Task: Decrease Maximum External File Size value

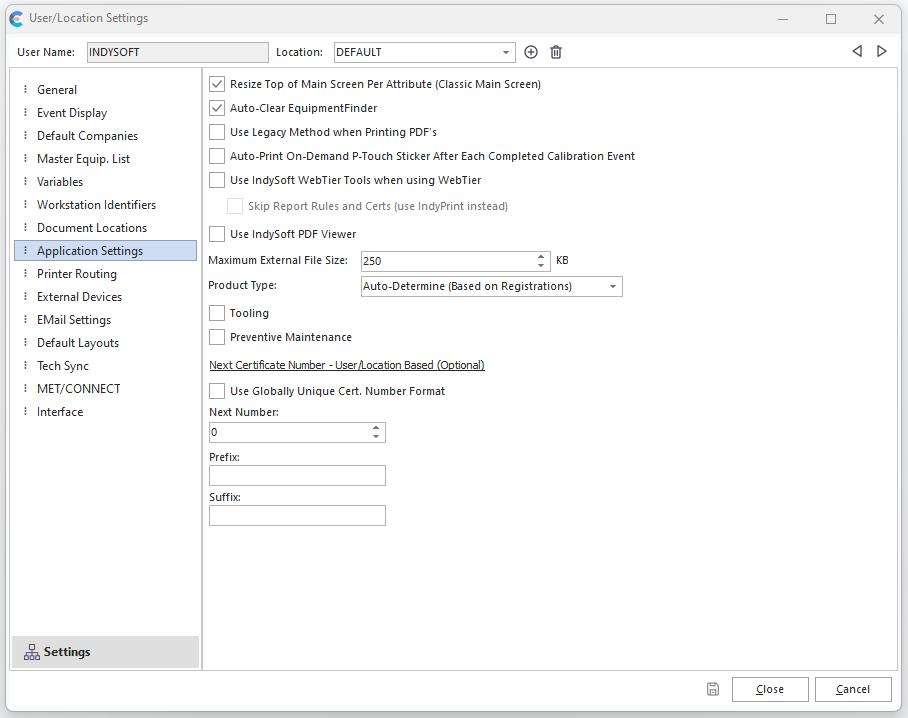Action: pos(541,266)
